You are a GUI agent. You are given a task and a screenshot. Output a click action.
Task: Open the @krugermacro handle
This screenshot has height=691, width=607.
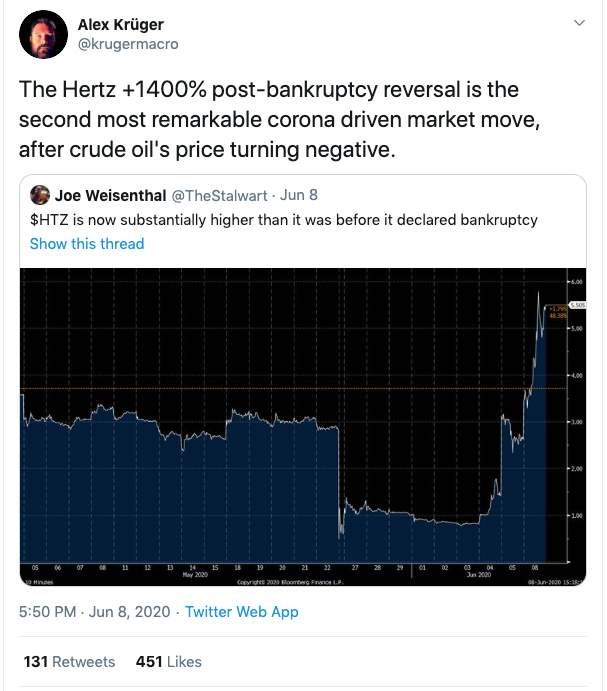click(x=128, y=44)
